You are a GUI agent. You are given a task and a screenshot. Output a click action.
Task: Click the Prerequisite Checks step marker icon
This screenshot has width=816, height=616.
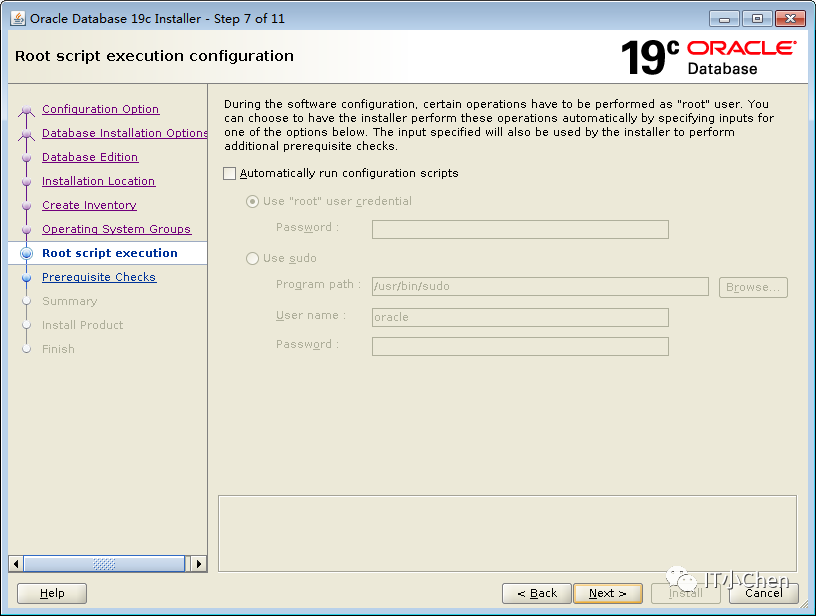point(27,278)
